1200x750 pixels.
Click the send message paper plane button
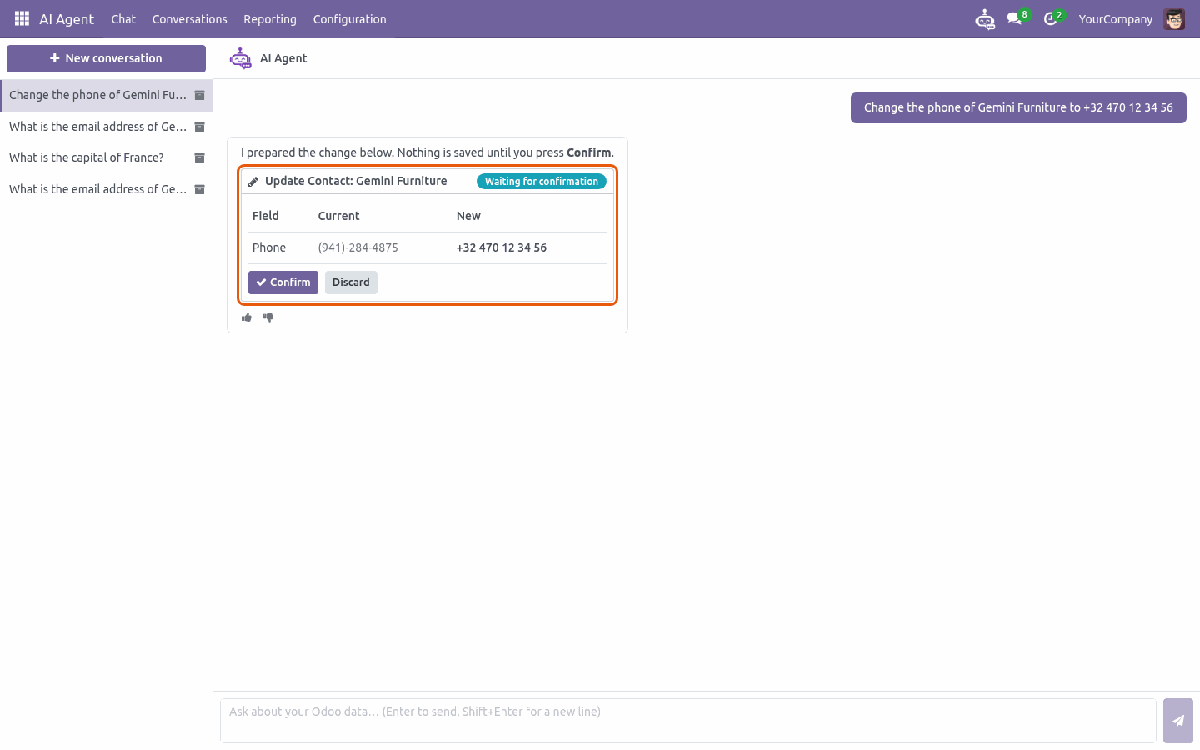(x=1178, y=720)
